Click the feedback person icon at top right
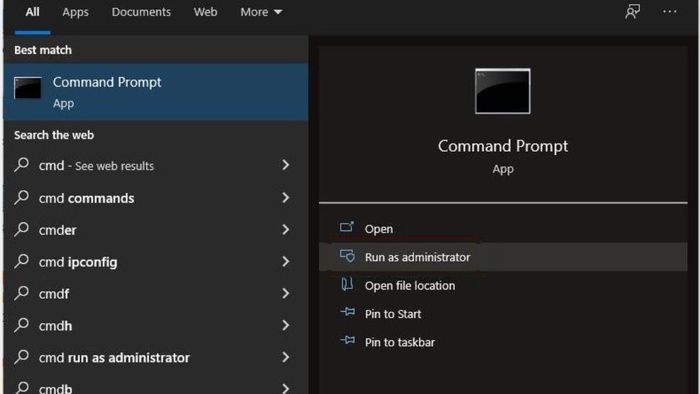The image size is (700, 394). click(x=633, y=12)
